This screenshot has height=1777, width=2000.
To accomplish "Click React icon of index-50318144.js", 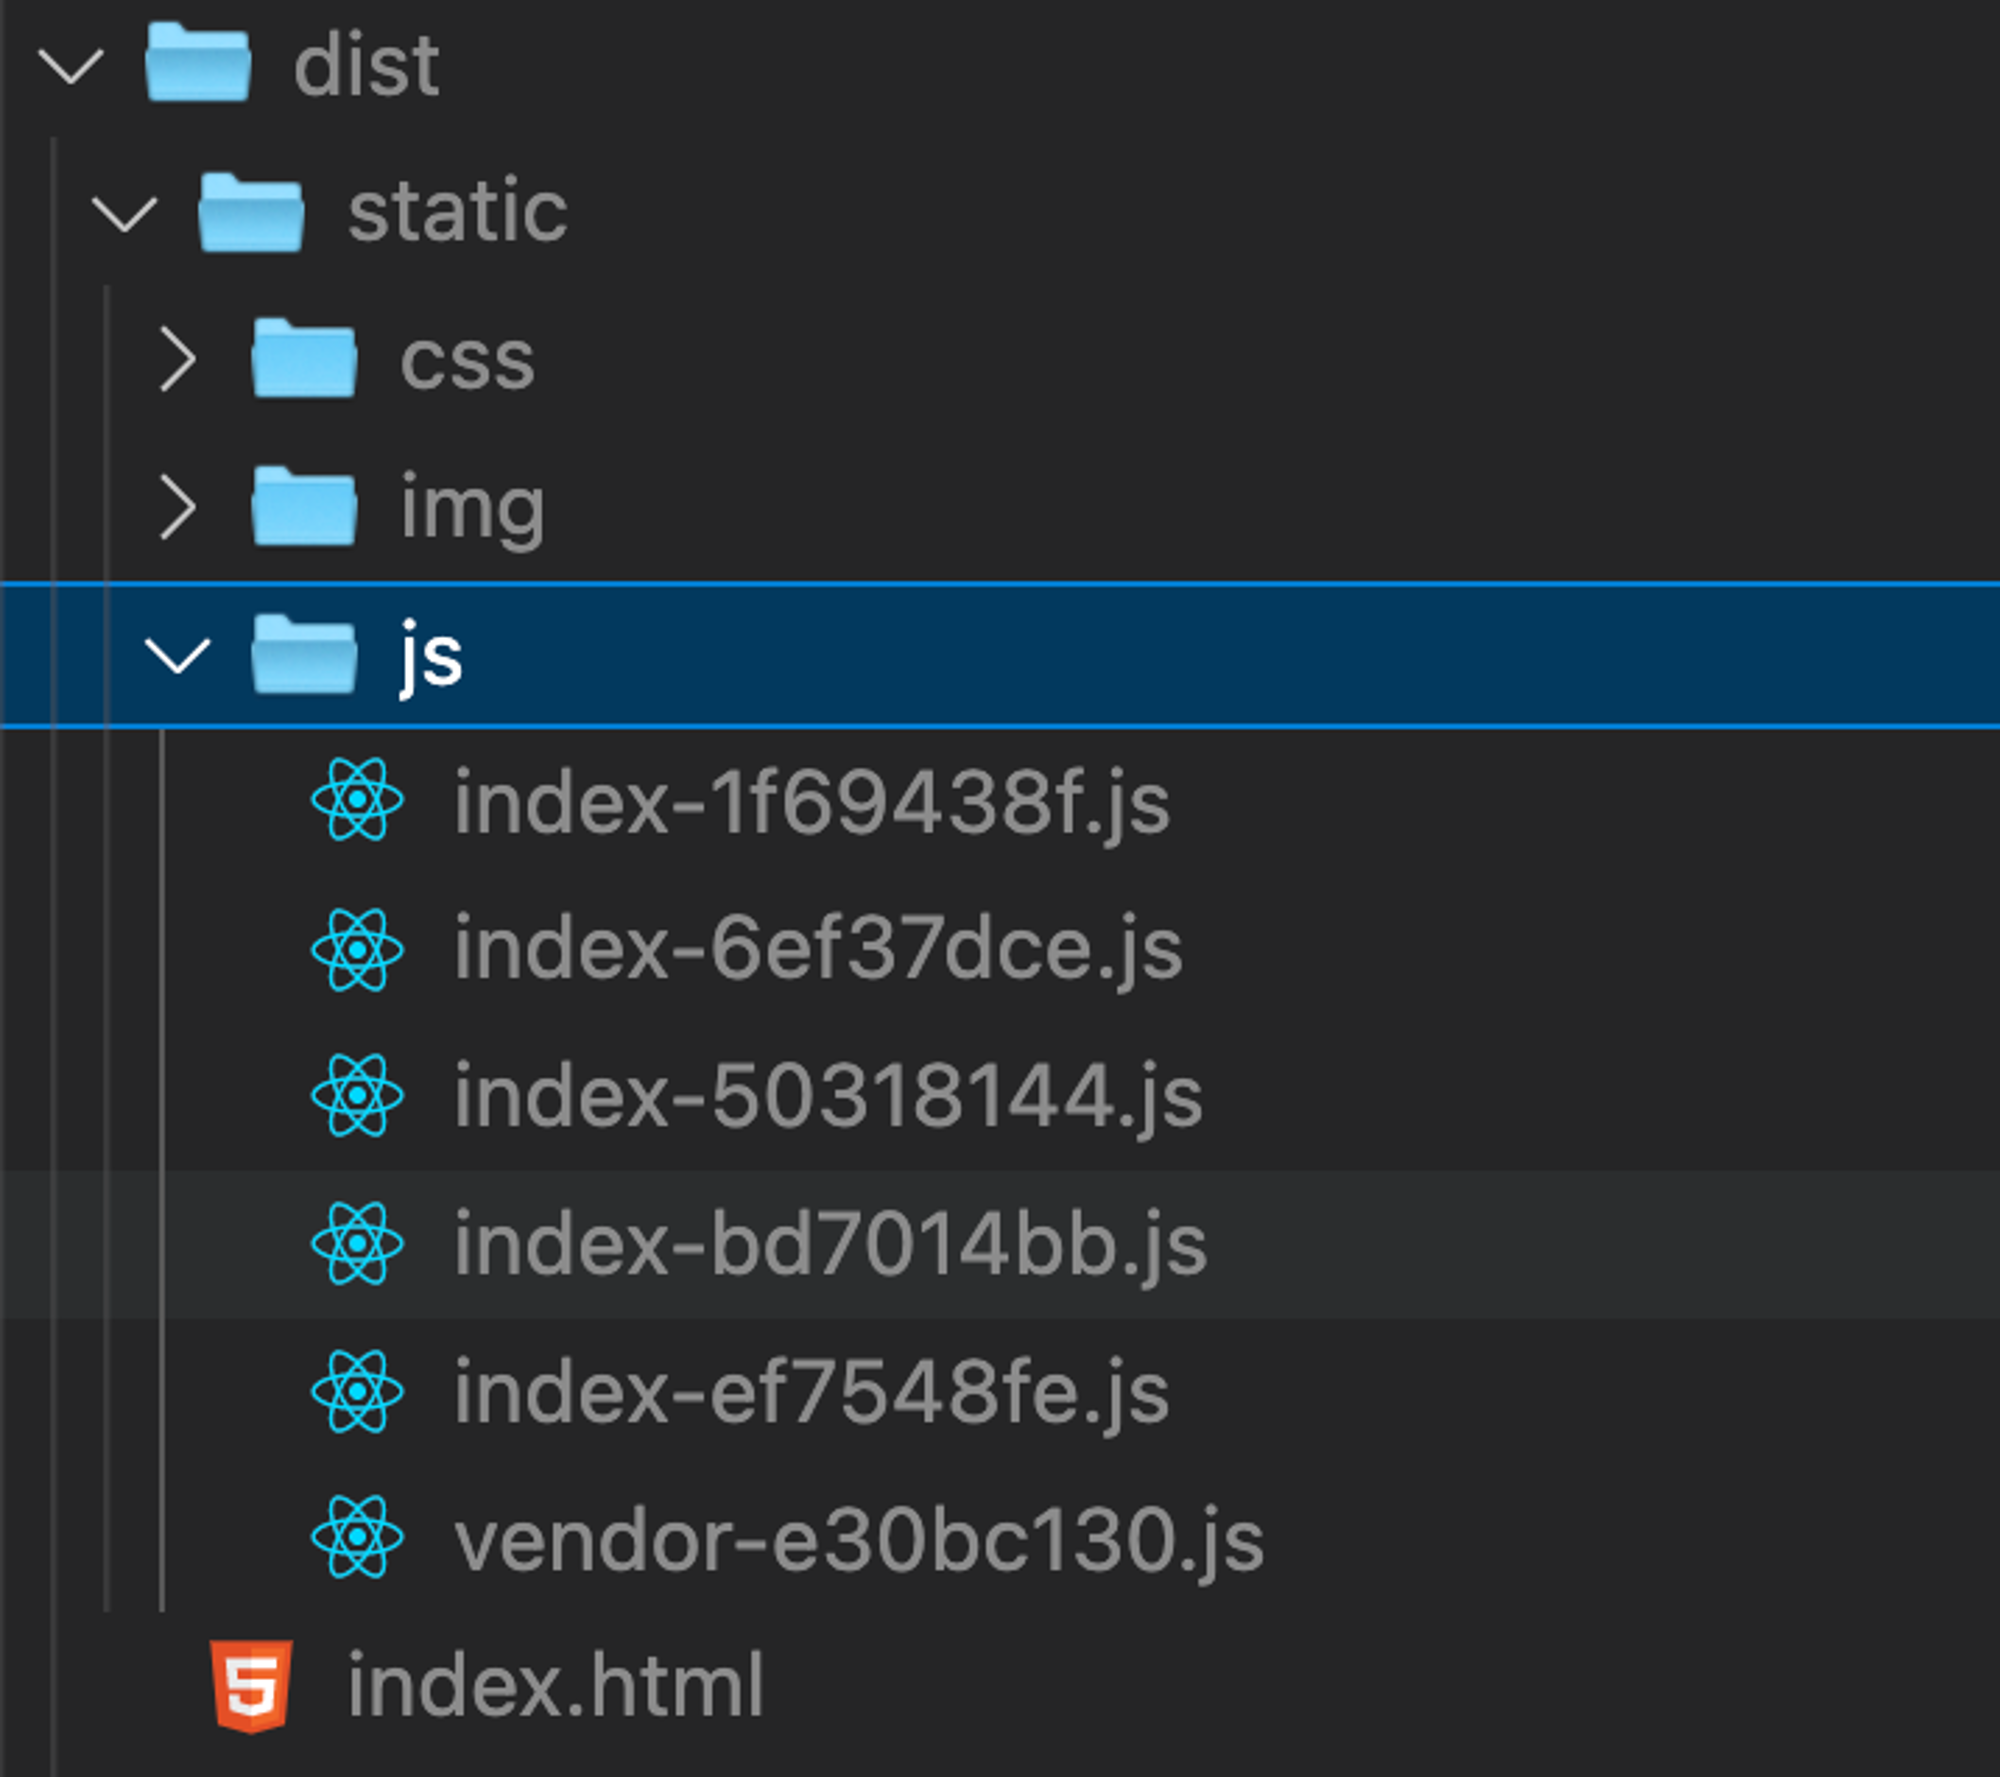I will pyautogui.click(x=357, y=1095).
